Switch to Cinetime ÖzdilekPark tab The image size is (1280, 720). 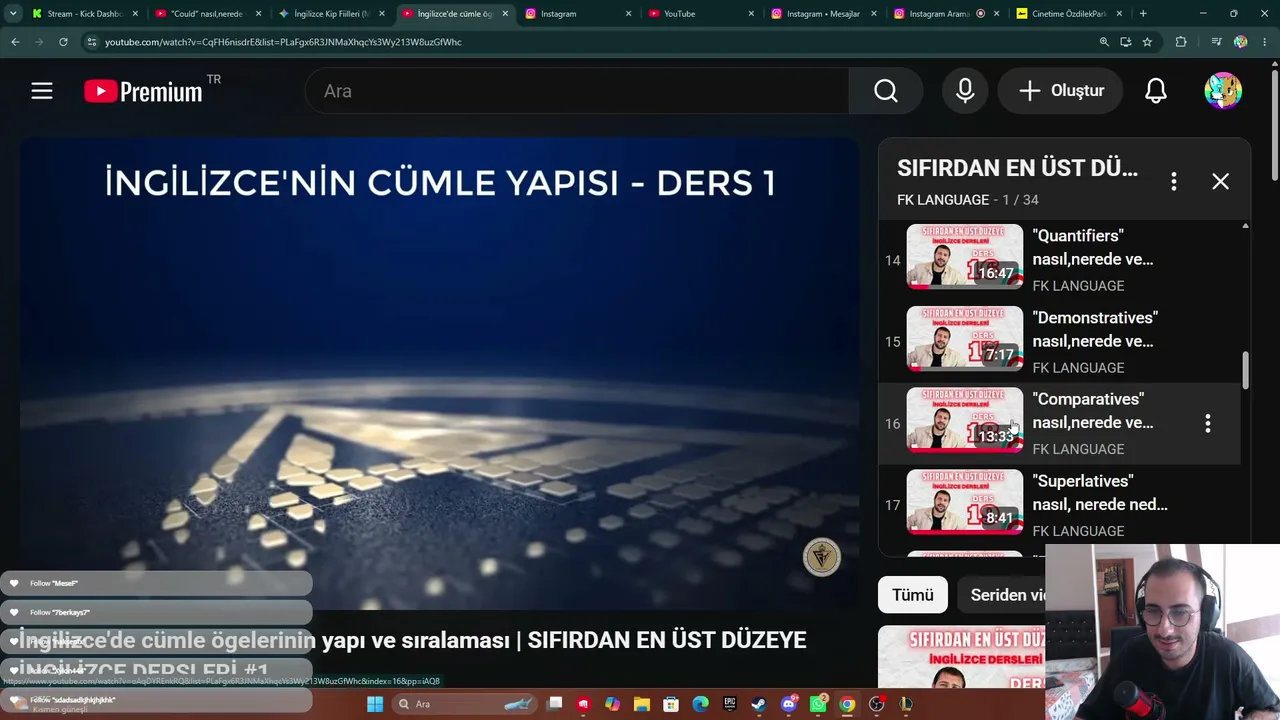point(1070,14)
